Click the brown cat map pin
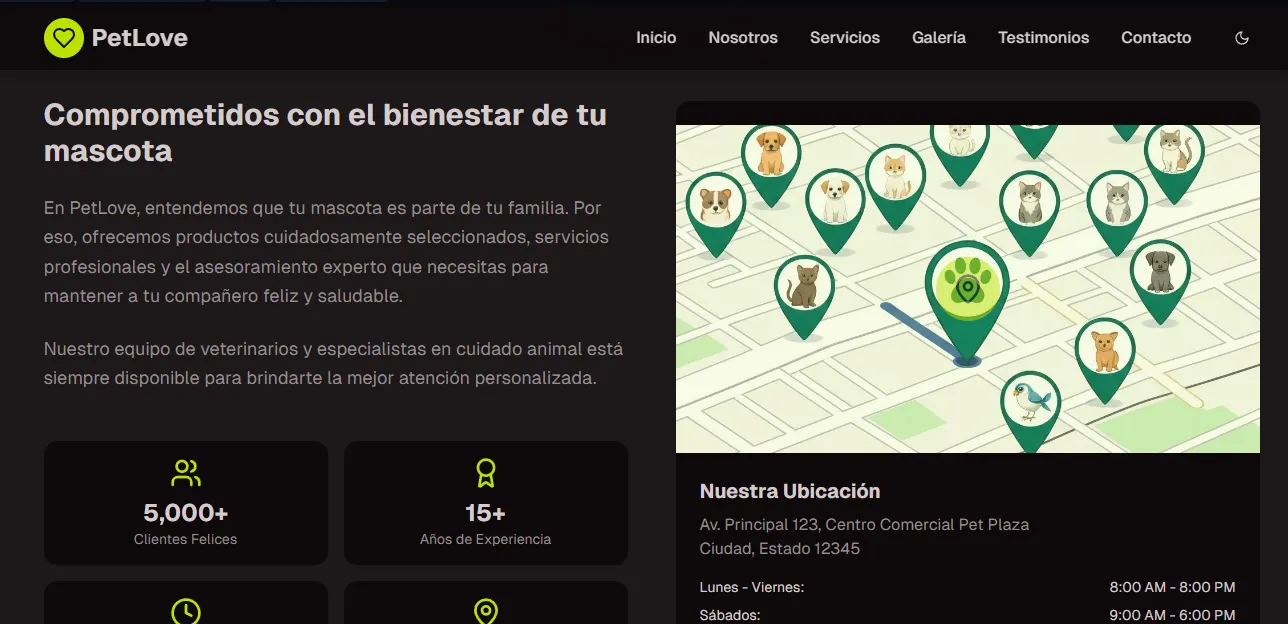 point(804,286)
